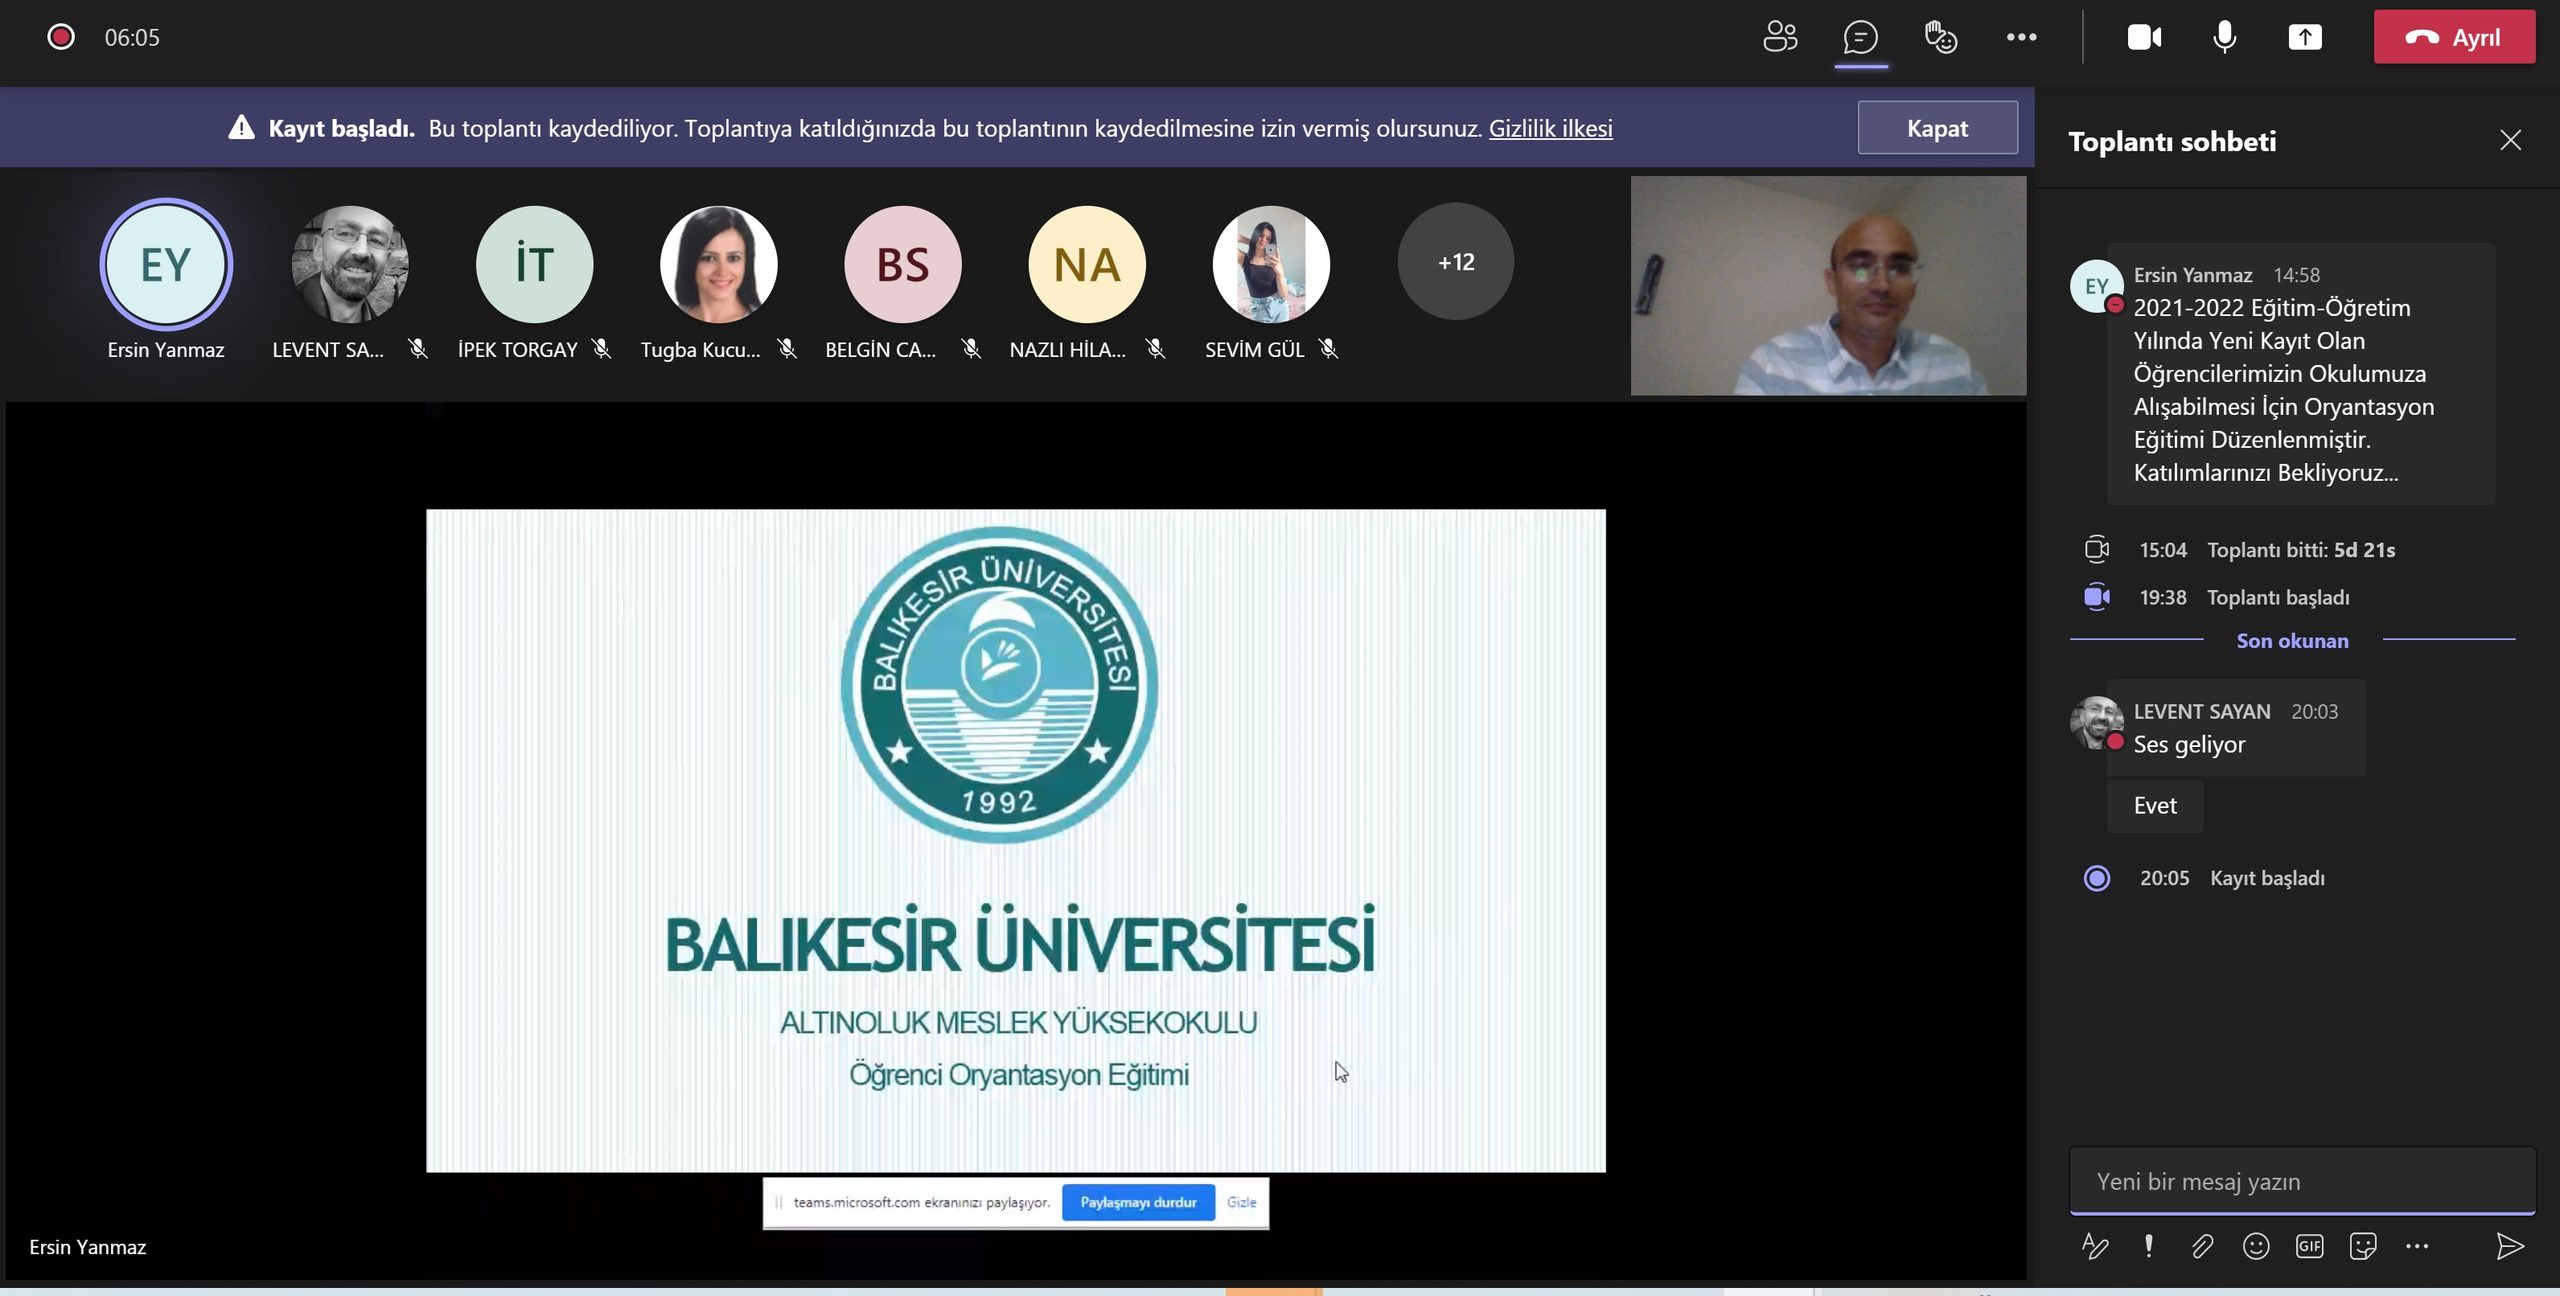Click muted mic icon next to Tugba Kucu...
The width and height of the screenshot is (2560, 1296).
pyautogui.click(x=787, y=349)
